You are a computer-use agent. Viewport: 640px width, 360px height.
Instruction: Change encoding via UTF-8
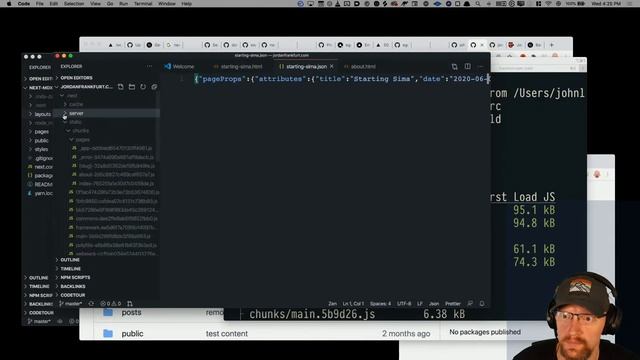coord(404,303)
